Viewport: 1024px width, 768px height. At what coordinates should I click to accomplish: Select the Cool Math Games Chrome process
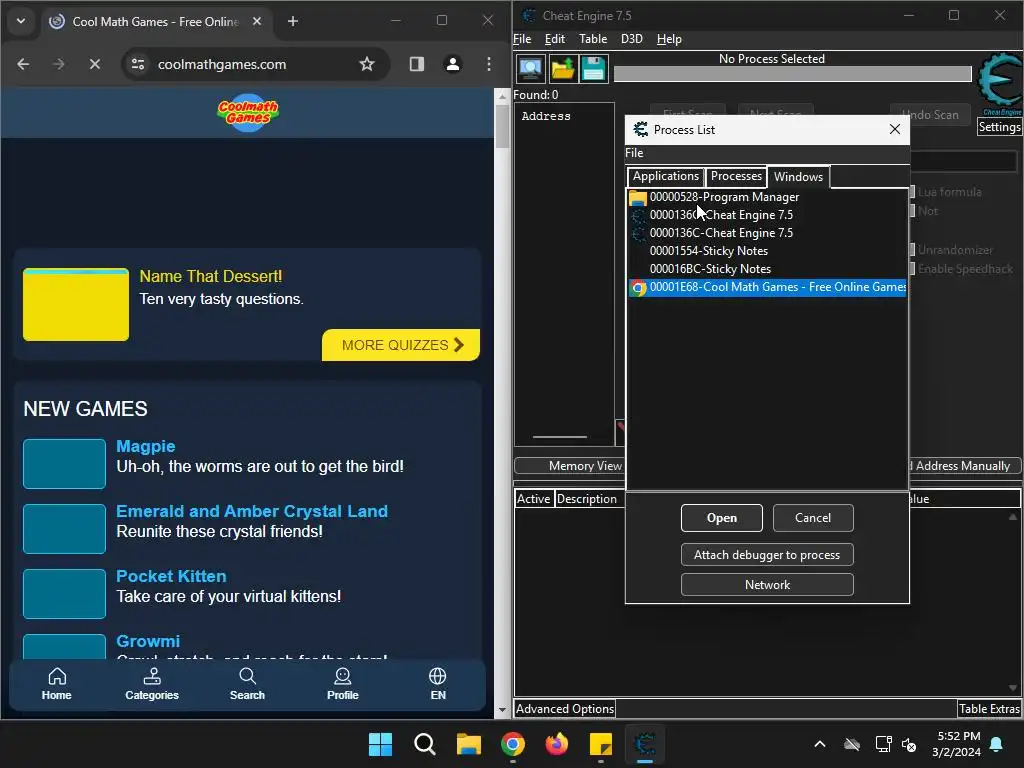click(767, 287)
